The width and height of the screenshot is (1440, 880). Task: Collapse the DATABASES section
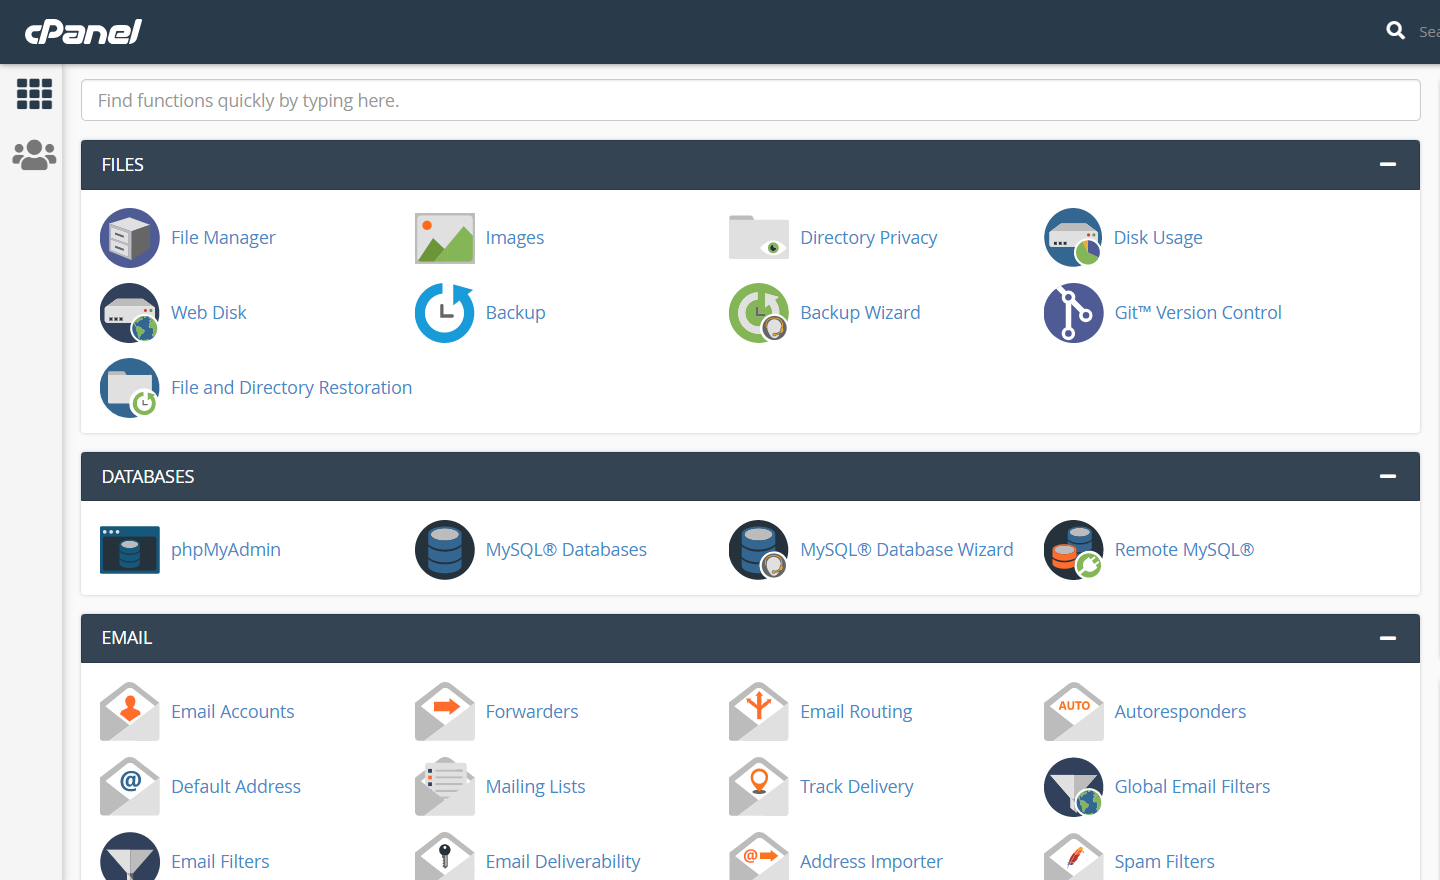1388,476
